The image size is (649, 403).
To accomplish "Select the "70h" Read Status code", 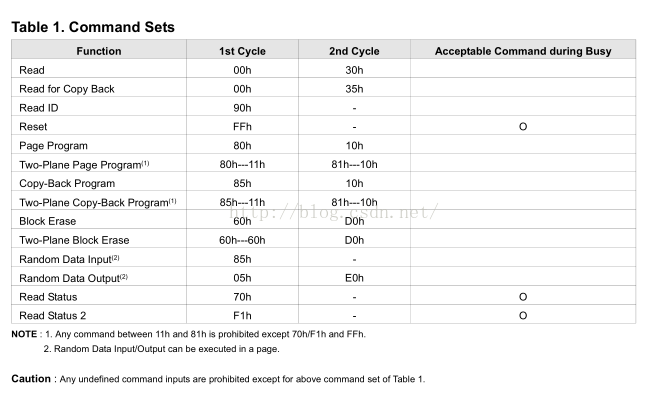I will (242, 297).
